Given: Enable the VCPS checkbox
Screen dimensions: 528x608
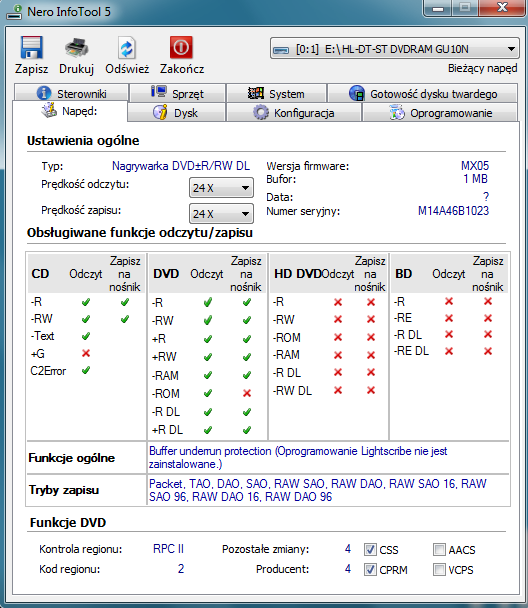Looking at the screenshot, I should point(439,570).
